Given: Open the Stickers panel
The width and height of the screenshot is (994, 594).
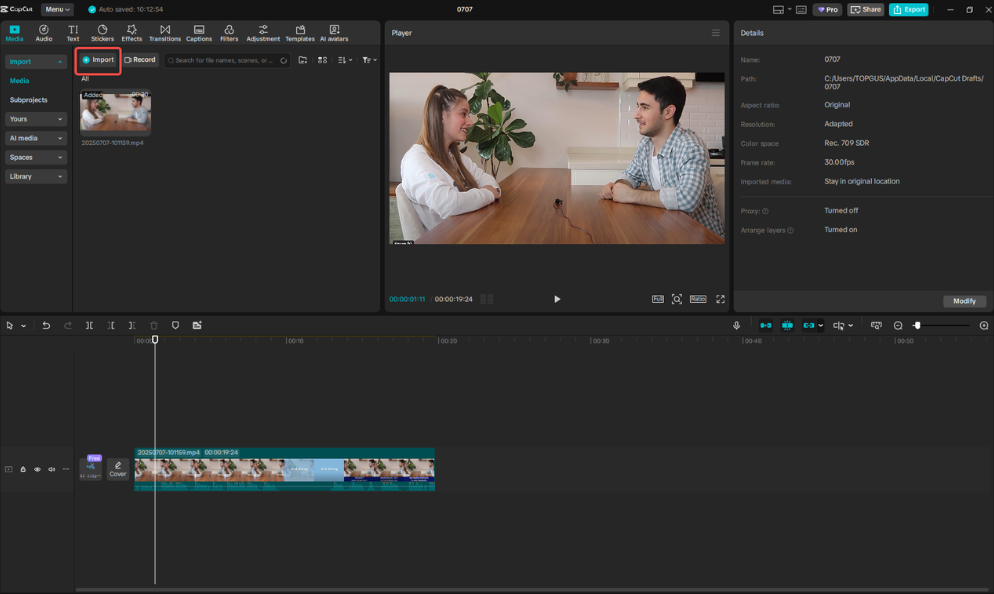Looking at the screenshot, I should [x=101, y=31].
